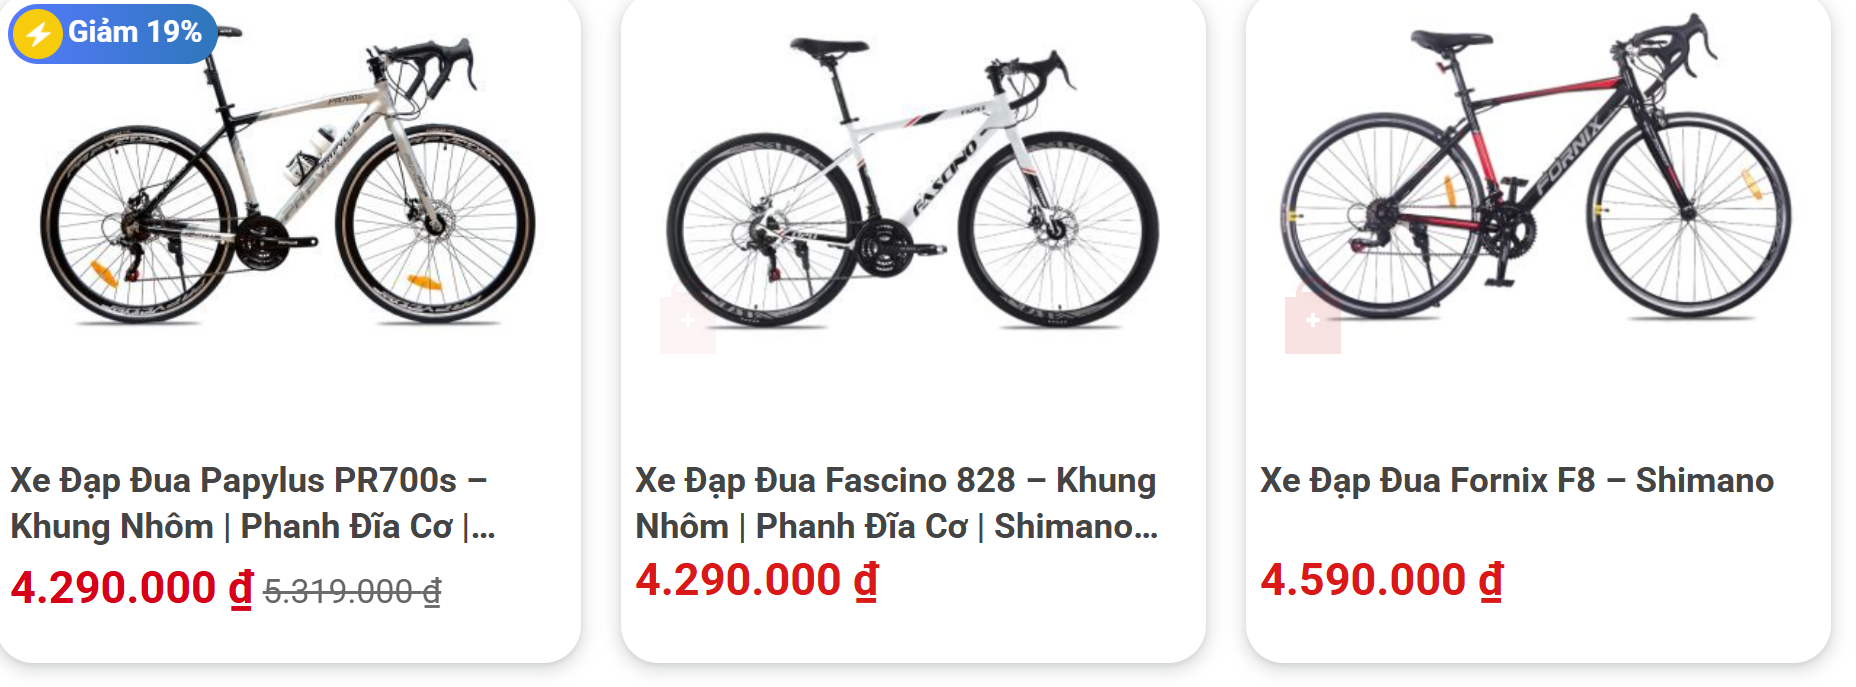Click the faint add-to-cart bag on Fornix F8
1856x687 pixels.
[1312, 322]
